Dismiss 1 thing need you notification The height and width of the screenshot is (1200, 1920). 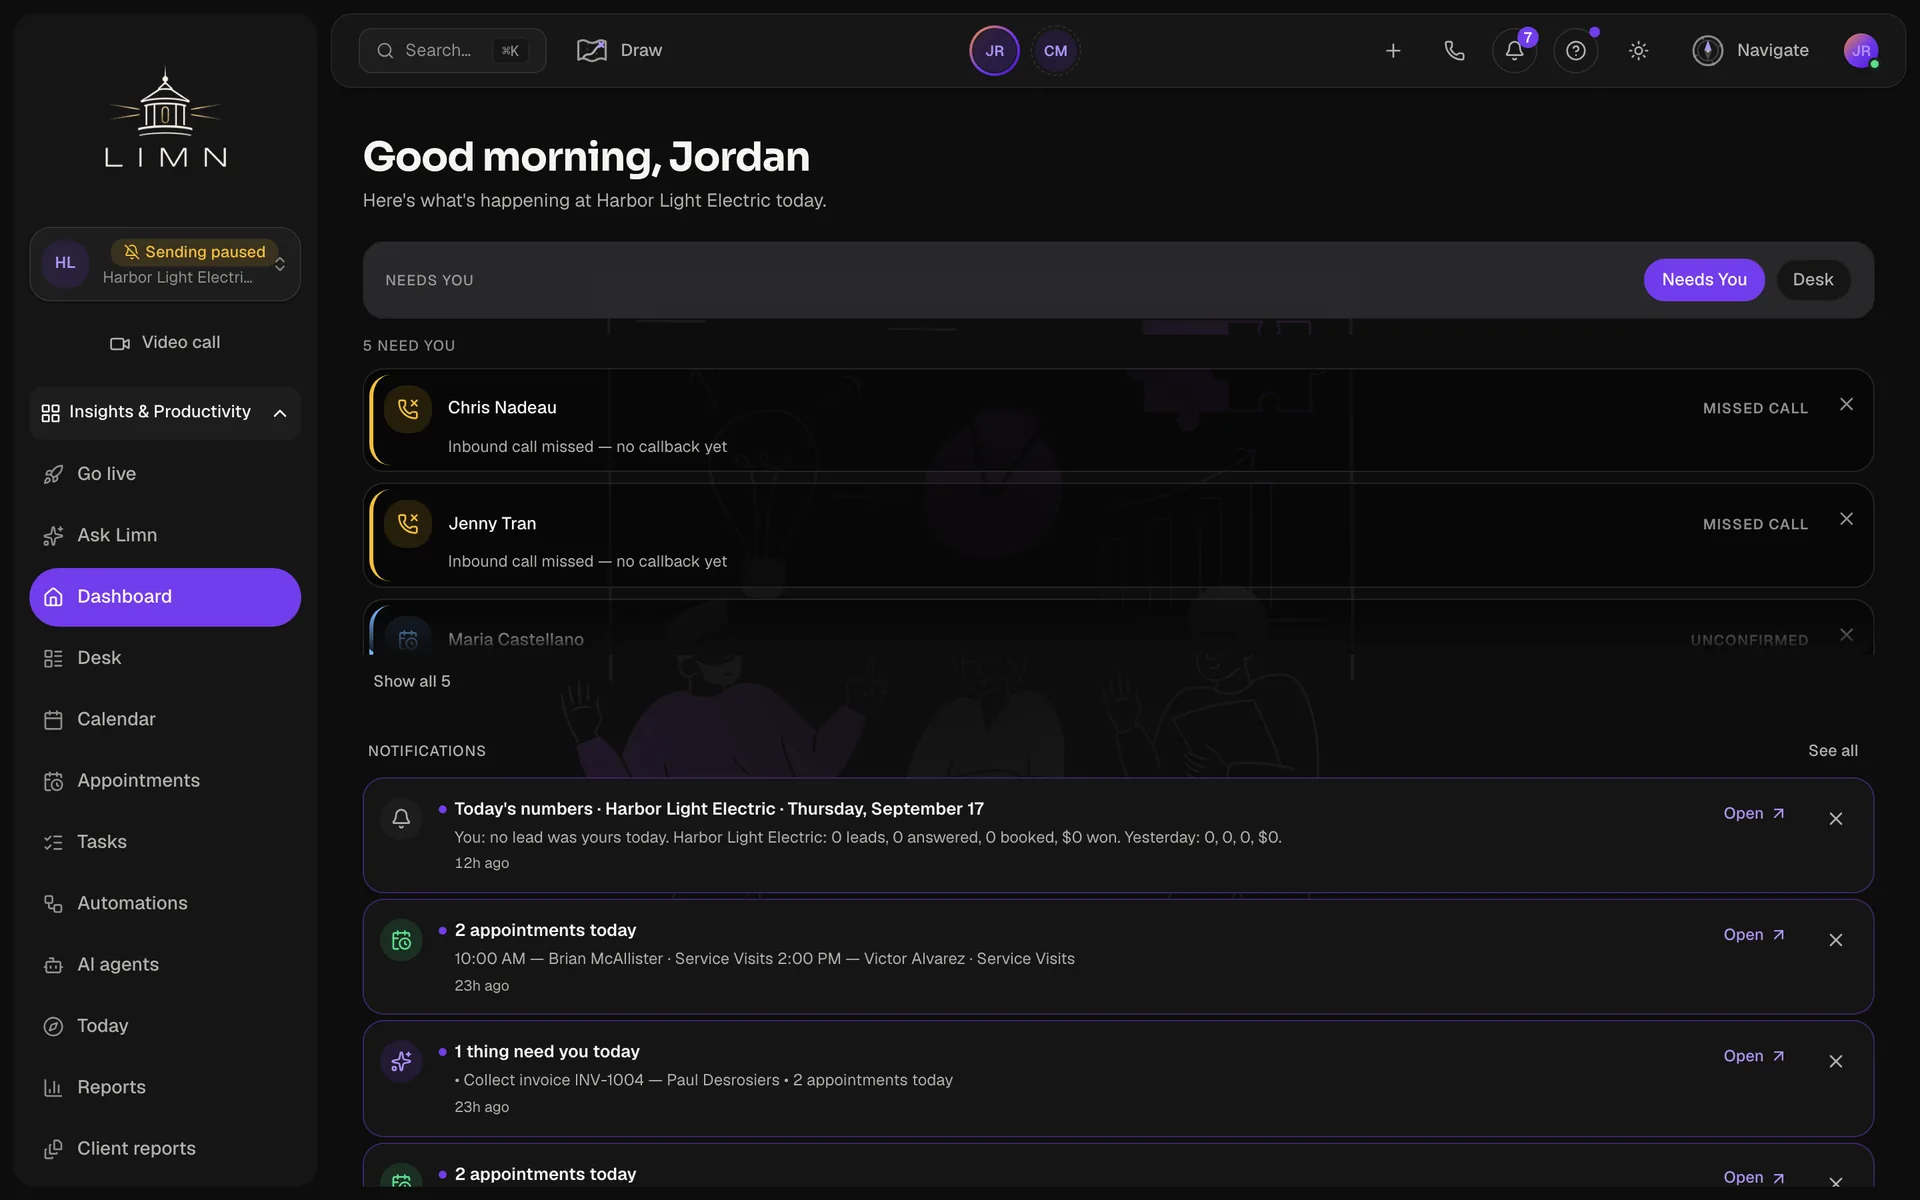pos(1836,1062)
